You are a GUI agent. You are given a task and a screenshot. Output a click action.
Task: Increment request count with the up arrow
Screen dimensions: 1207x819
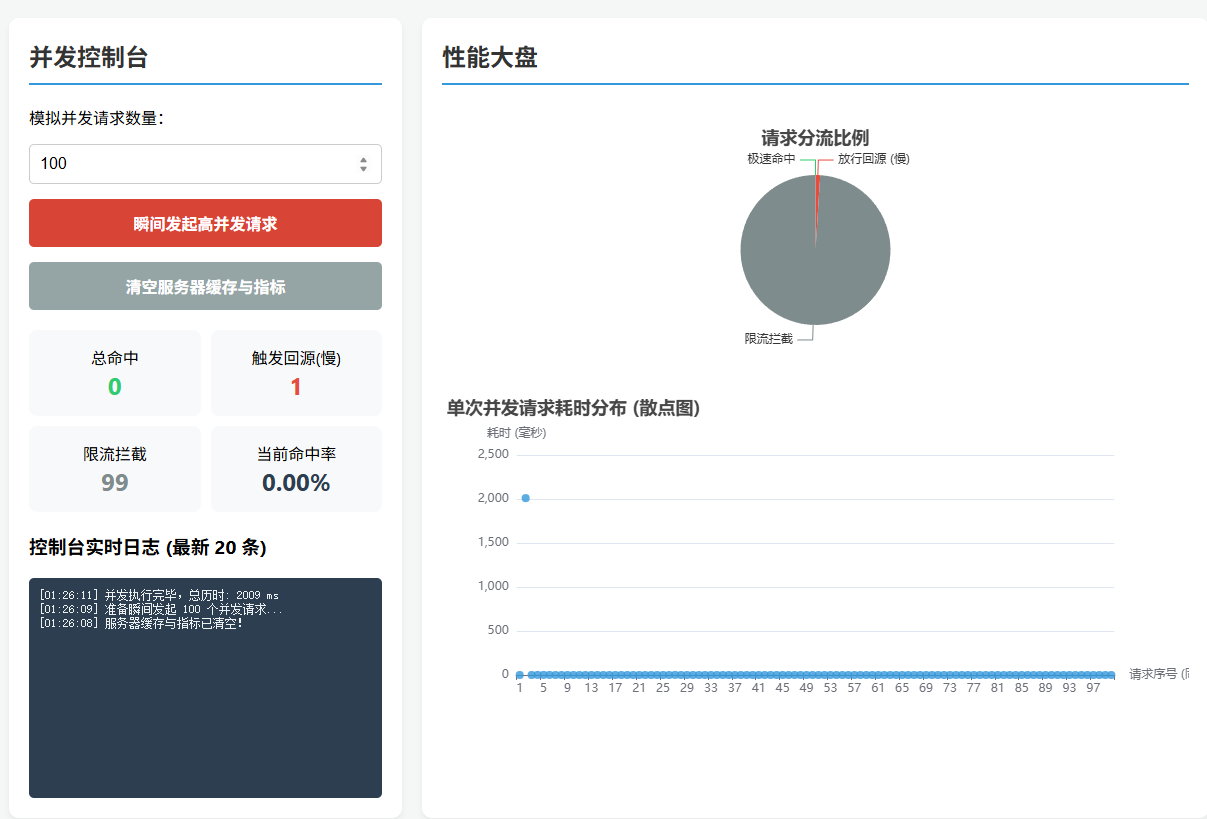pyautogui.click(x=363, y=159)
